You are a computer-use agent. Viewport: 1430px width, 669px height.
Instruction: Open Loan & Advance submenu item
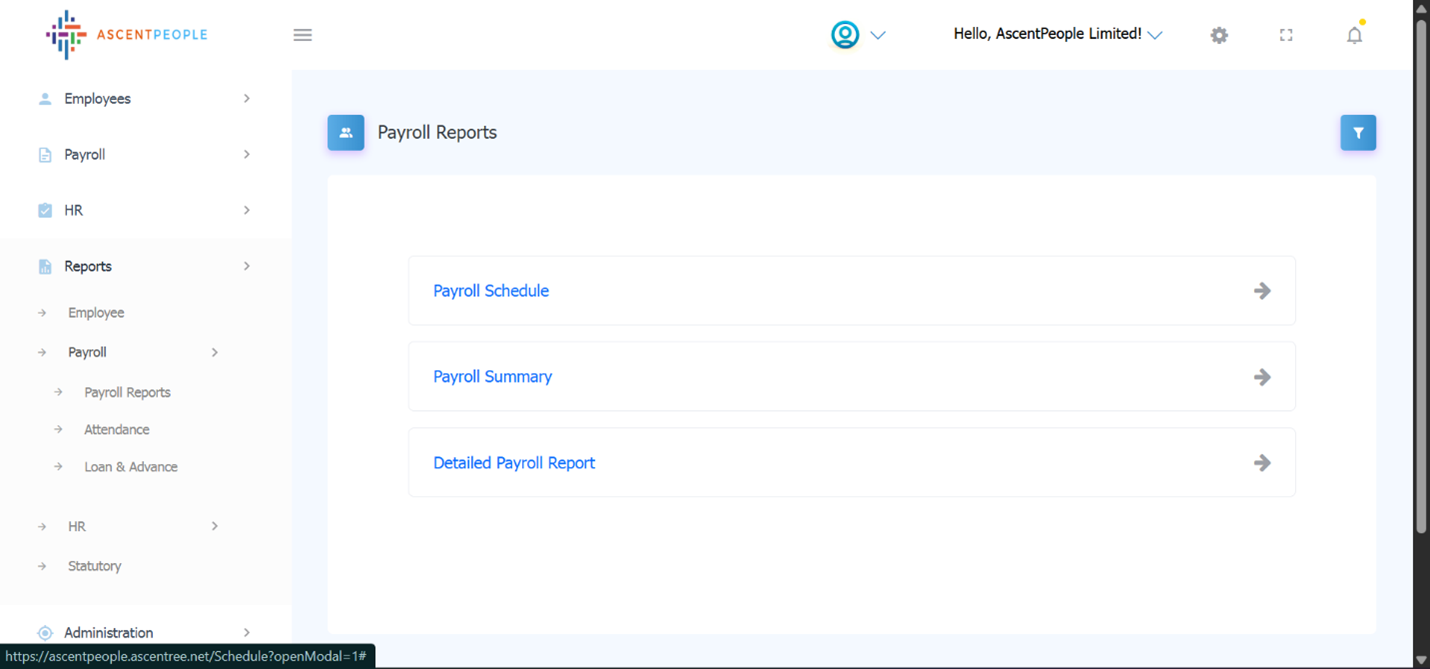click(x=131, y=467)
